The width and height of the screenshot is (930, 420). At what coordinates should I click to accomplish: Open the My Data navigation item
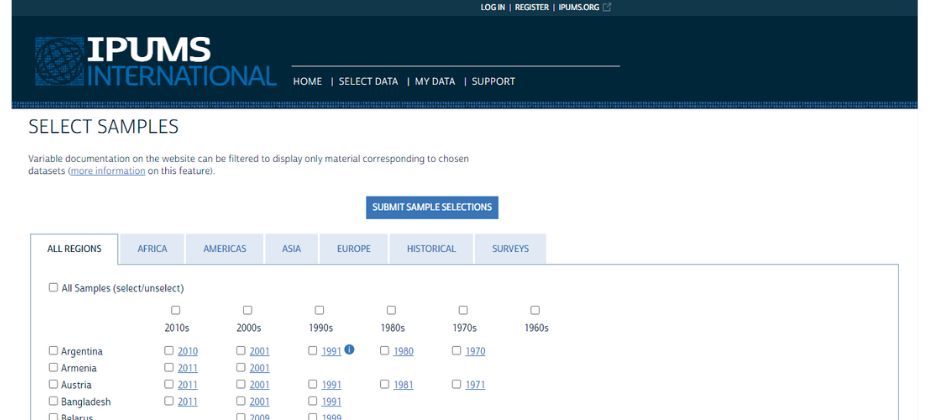pyautogui.click(x=435, y=82)
